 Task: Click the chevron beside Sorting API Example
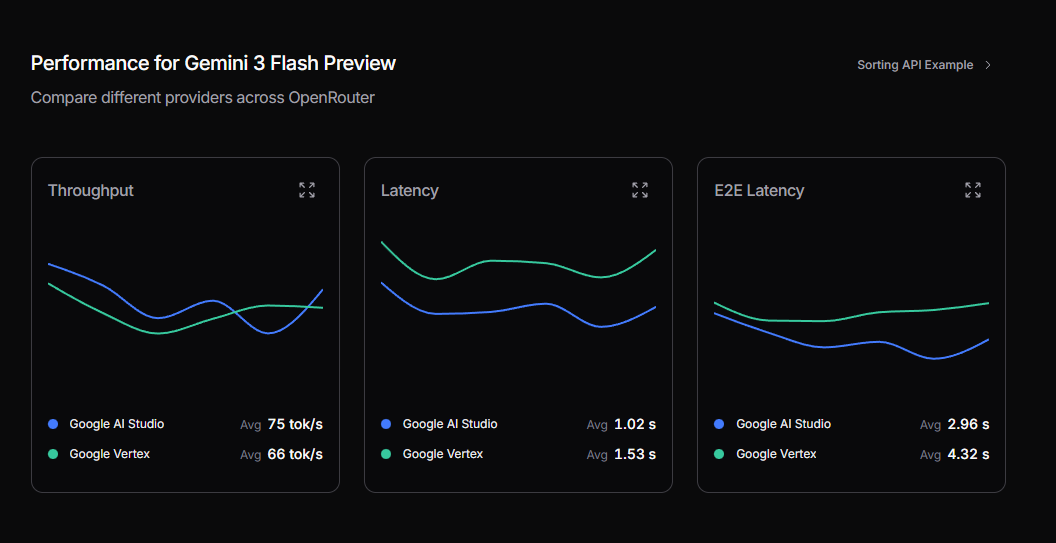[x=988, y=65]
